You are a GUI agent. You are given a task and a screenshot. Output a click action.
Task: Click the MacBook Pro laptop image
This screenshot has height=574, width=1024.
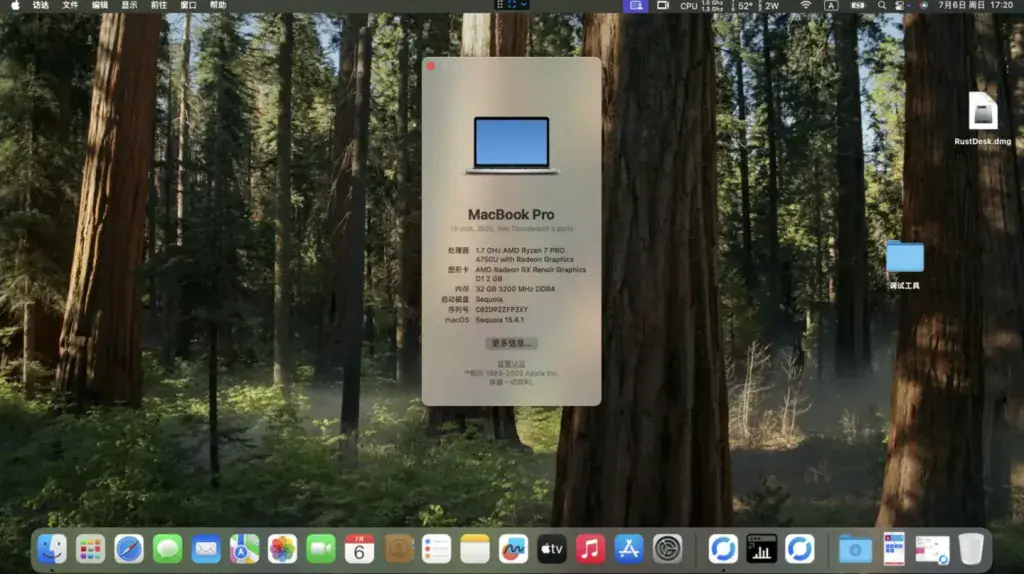(x=511, y=146)
